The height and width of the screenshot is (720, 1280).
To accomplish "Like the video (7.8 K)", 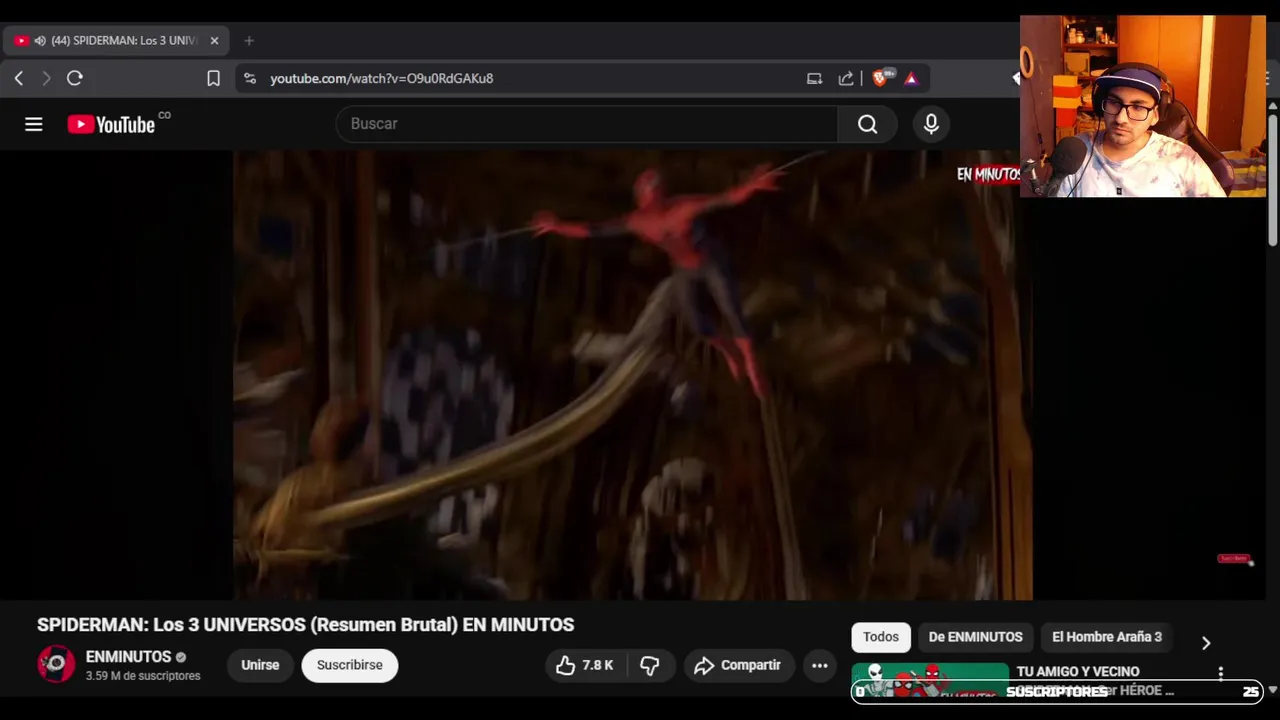I will [x=585, y=665].
